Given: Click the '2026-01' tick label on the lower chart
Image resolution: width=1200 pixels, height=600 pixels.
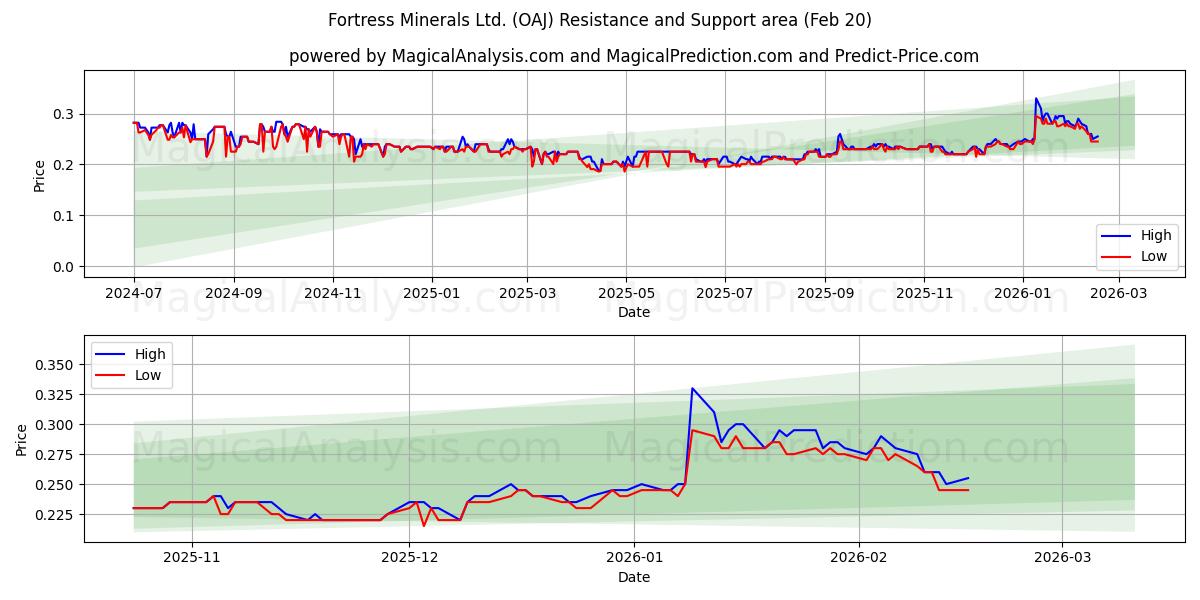Looking at the screenshot, I should tap(636, 558).
